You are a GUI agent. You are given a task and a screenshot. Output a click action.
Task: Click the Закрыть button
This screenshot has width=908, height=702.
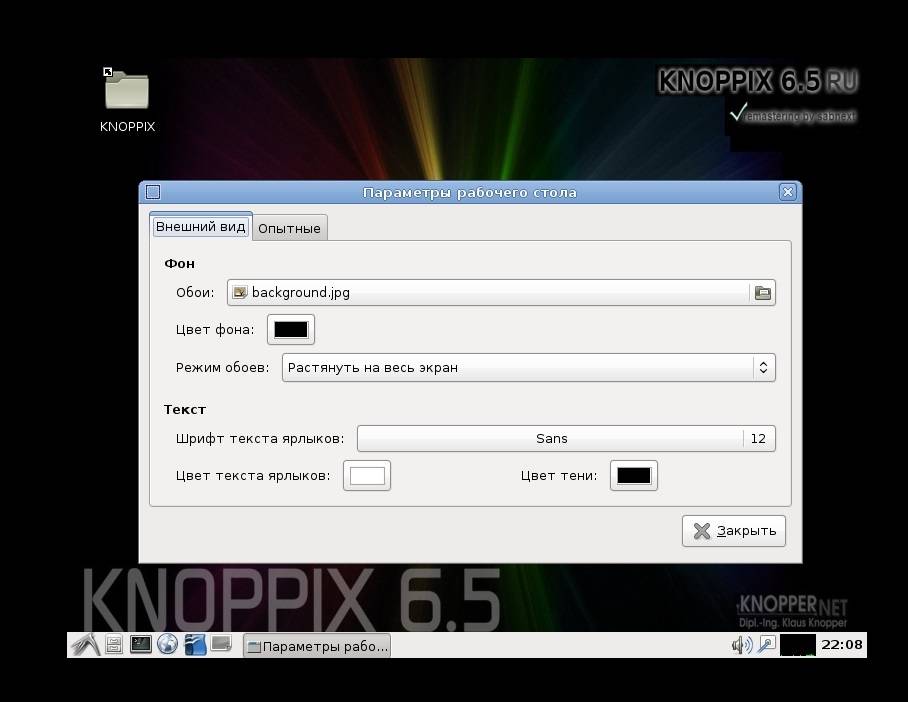(734, 531)
